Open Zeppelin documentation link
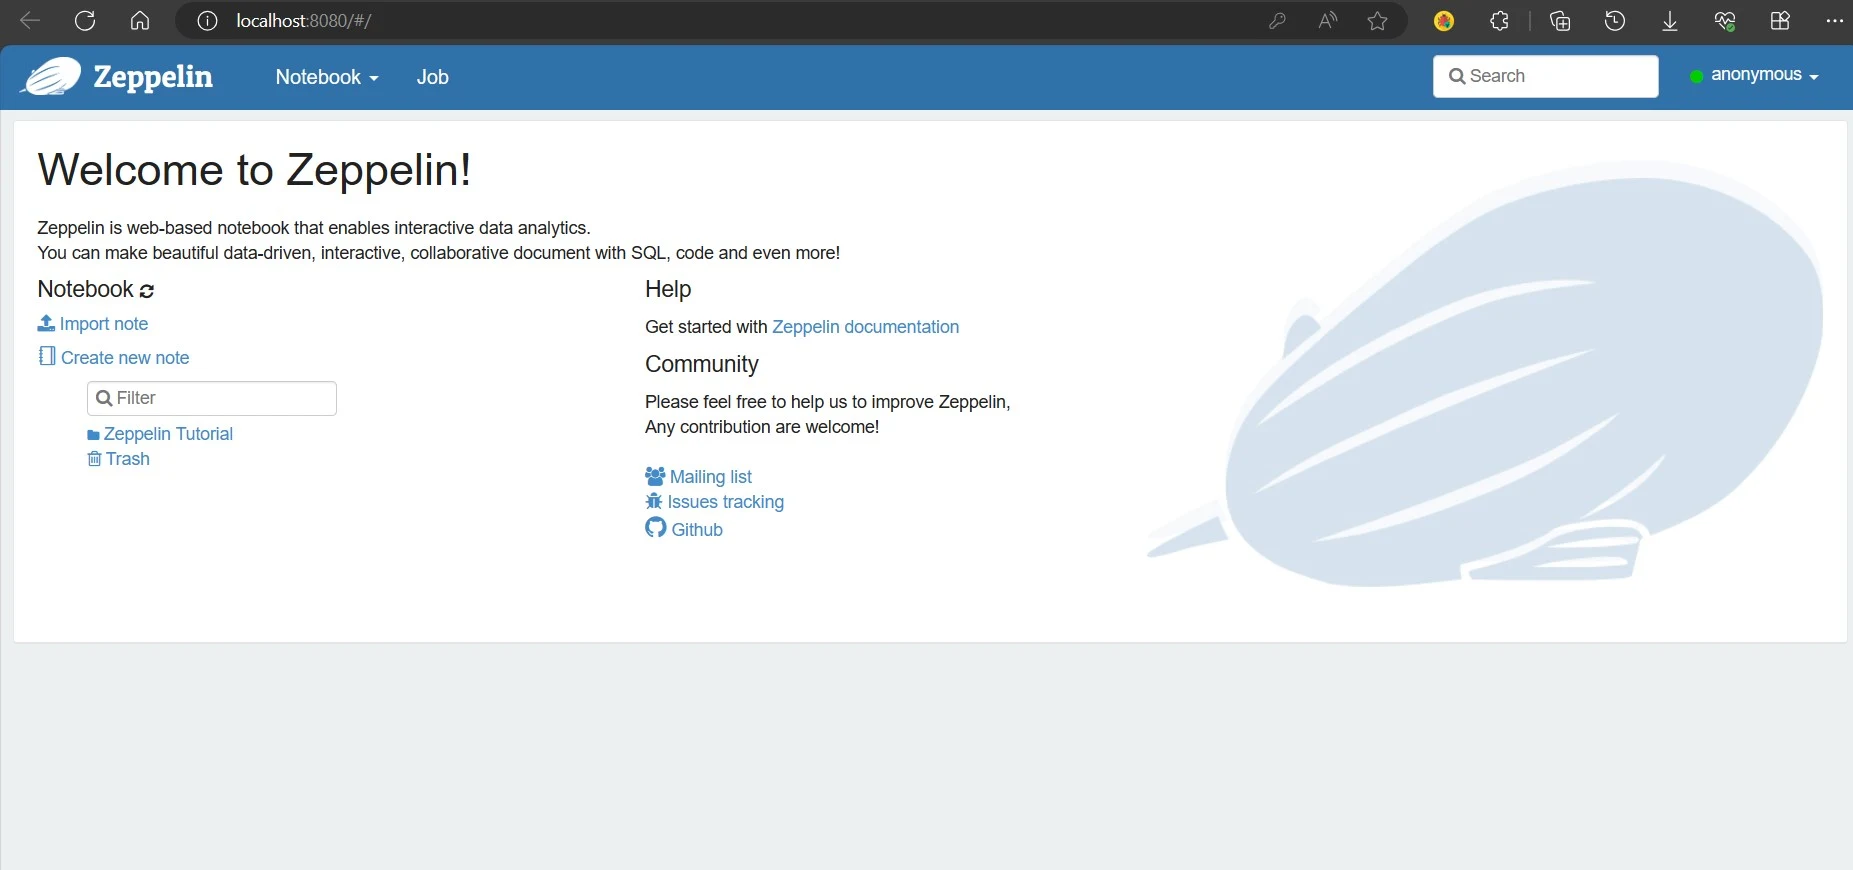This screenshot has width=1853, height=870. pyautogui.click(x=865, y=327)
